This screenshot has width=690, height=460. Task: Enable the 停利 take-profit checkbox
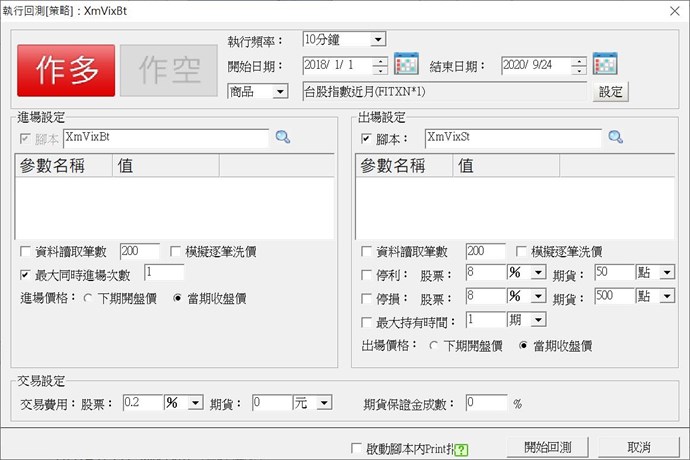click(x=366, y=274)
